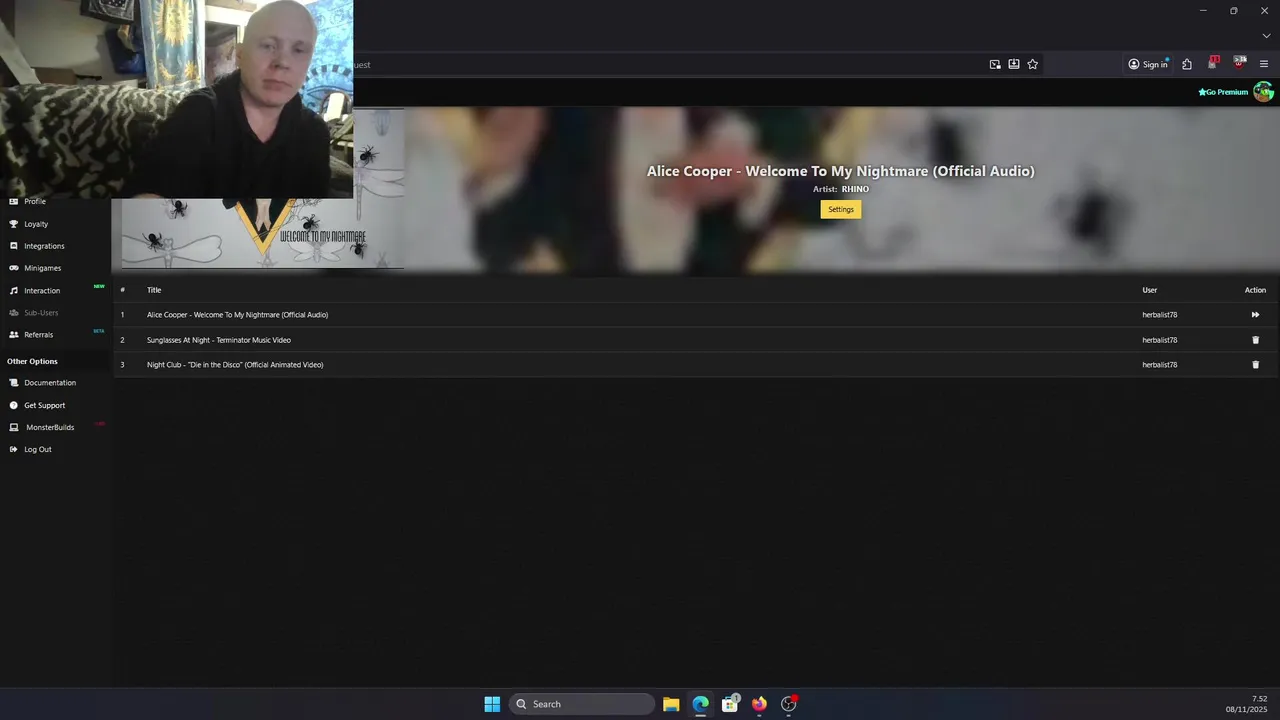Viewport: 1280px width, 720px height.
Task: Open Sub-Users in the sidebar
Action: point(41,313)
